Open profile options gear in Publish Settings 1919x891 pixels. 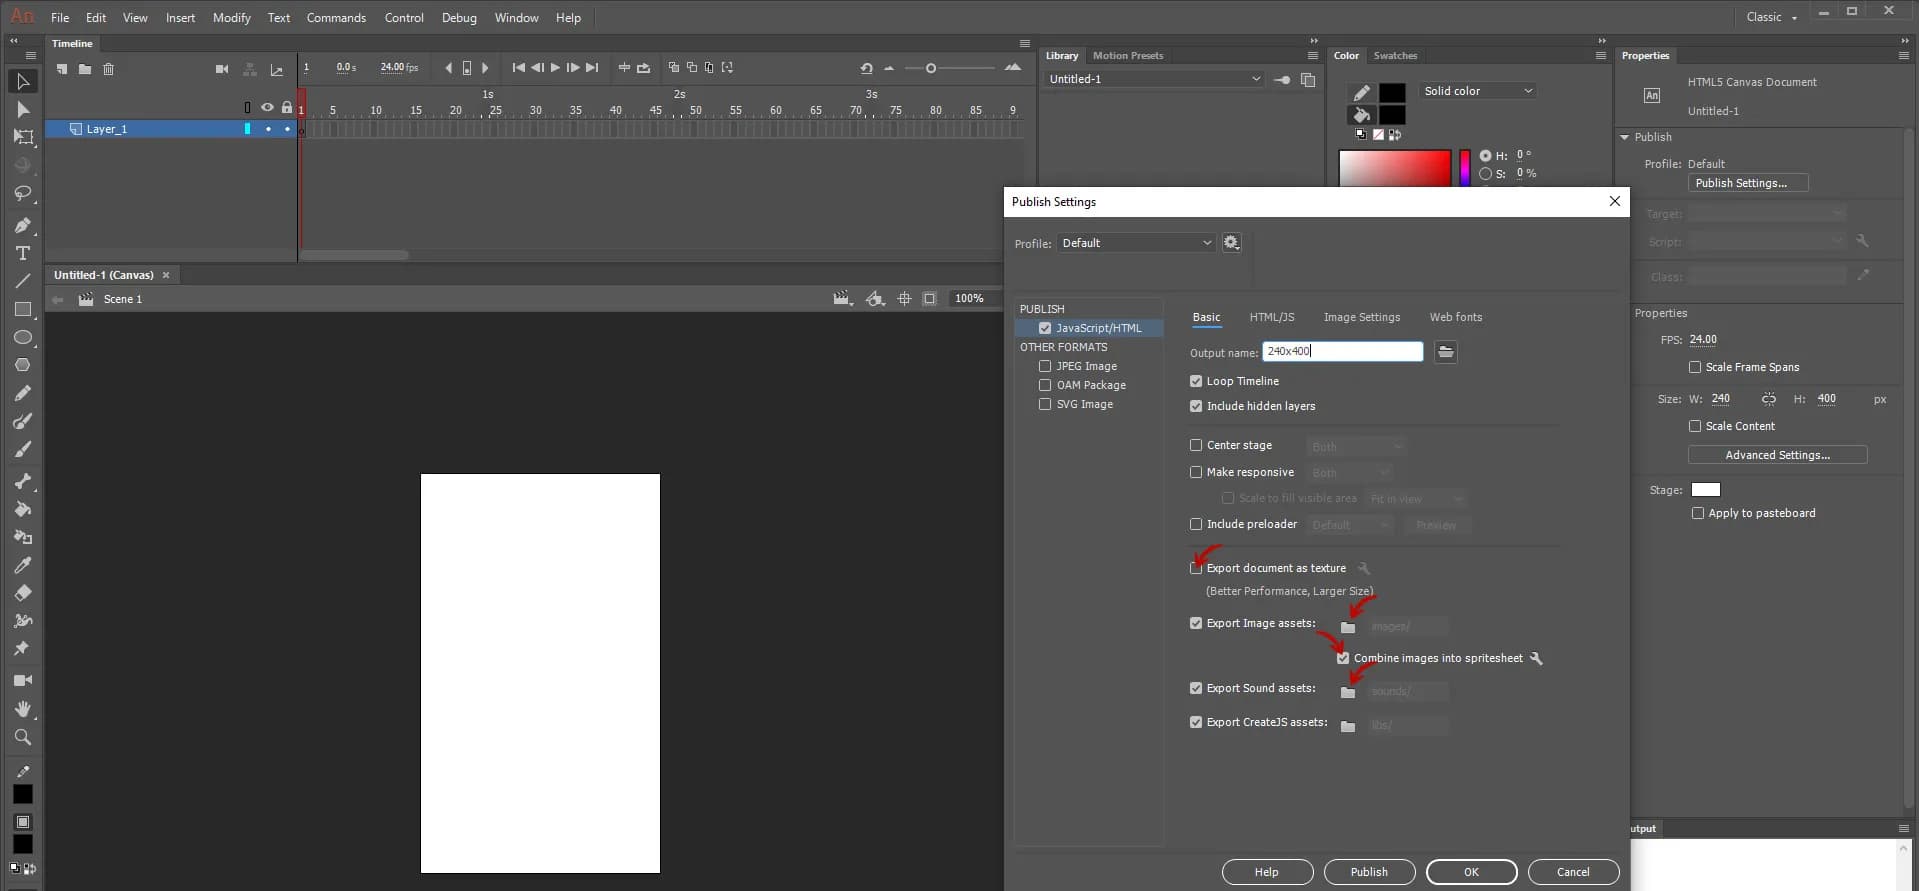[x=1231, y=243]
